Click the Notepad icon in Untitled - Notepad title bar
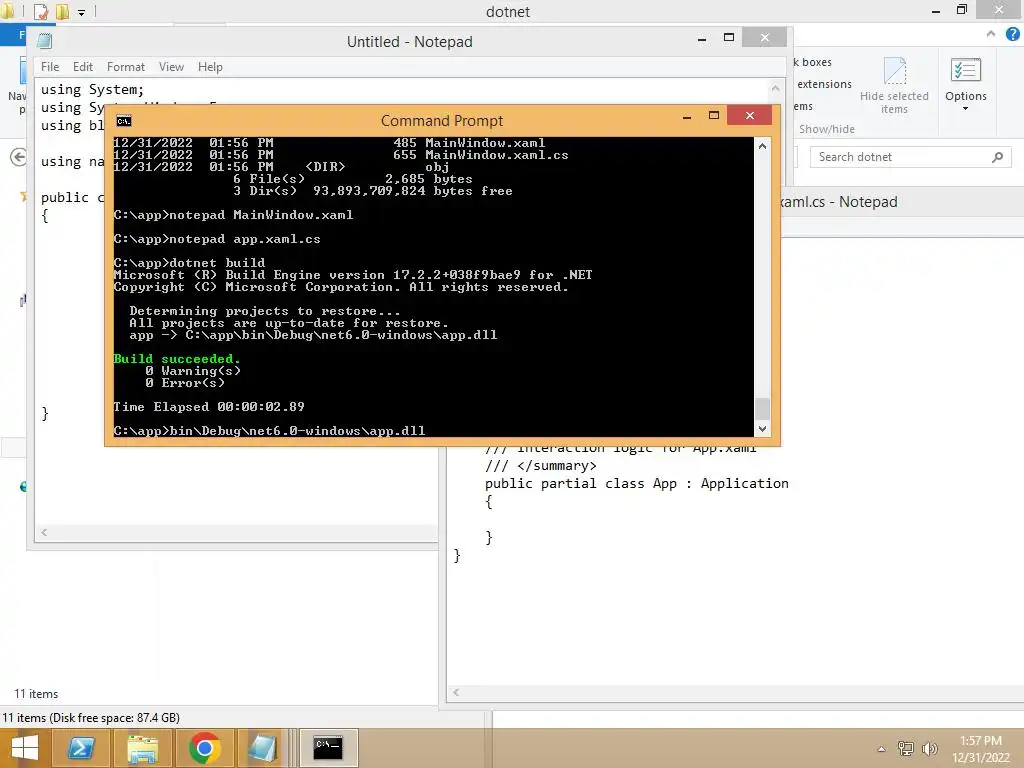The image size is (1024, 768). coord(44,41)
